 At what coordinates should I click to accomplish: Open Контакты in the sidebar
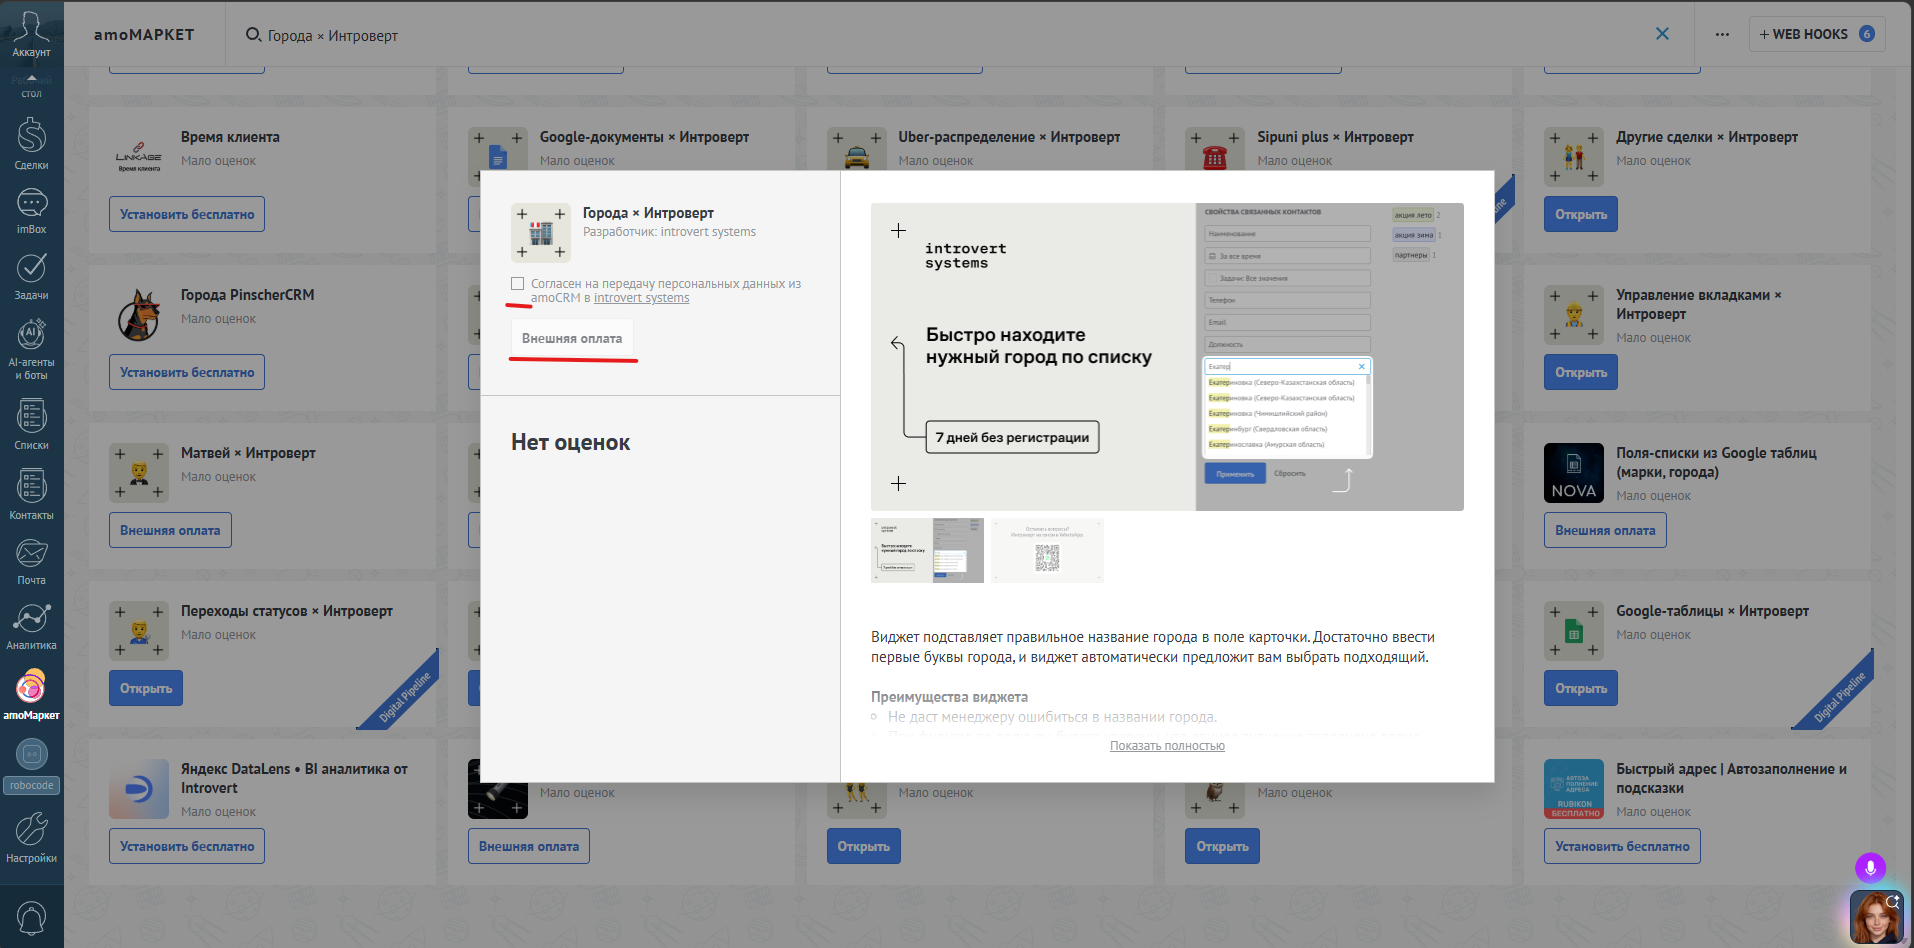[31, 495]
